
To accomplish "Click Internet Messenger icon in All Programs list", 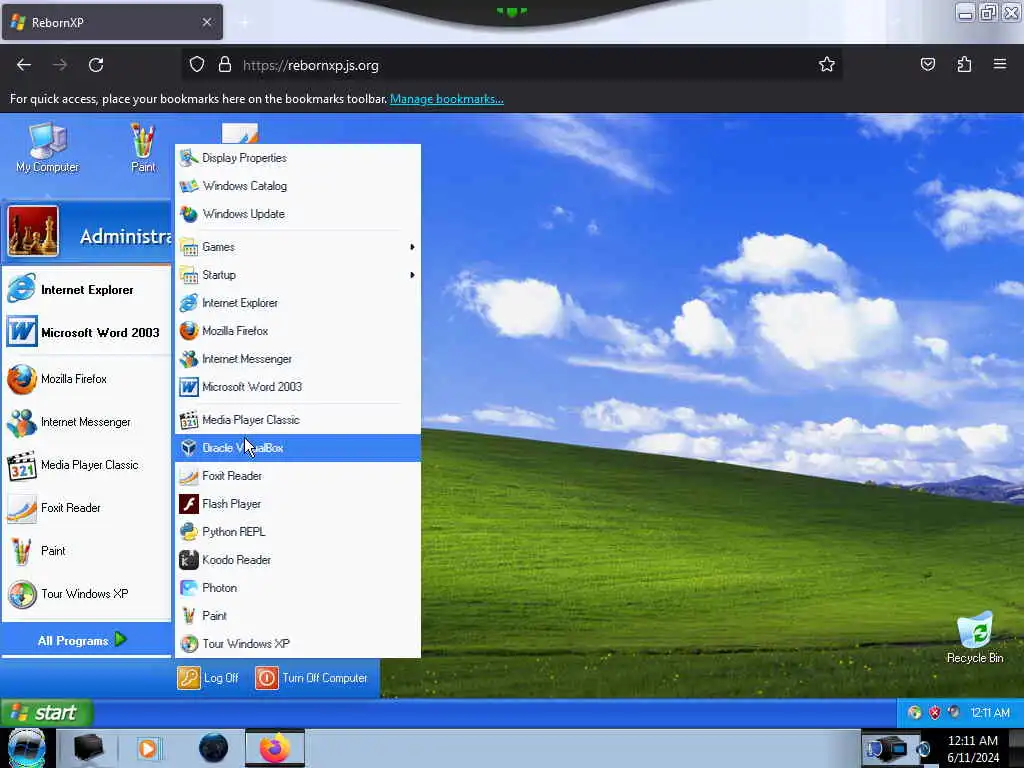I will tap(189, 359).
